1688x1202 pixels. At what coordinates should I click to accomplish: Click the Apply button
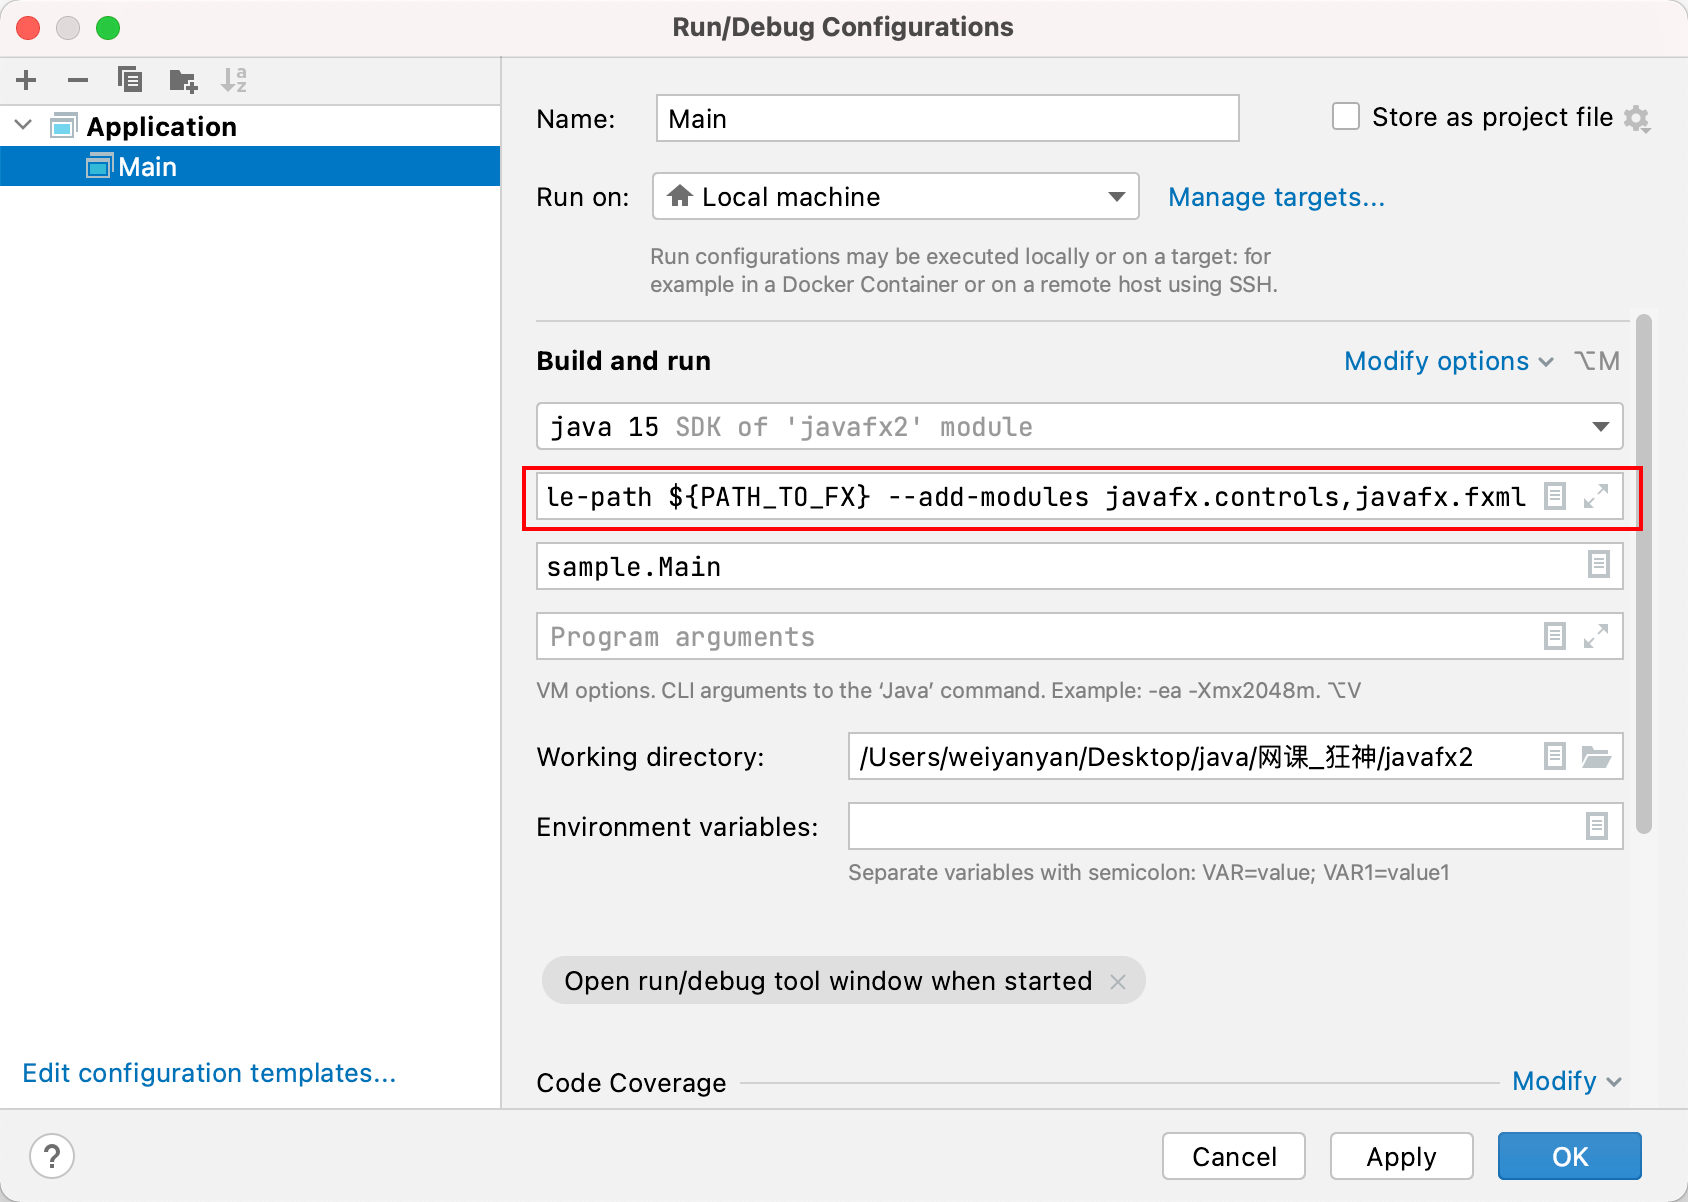[1401, 1157]
